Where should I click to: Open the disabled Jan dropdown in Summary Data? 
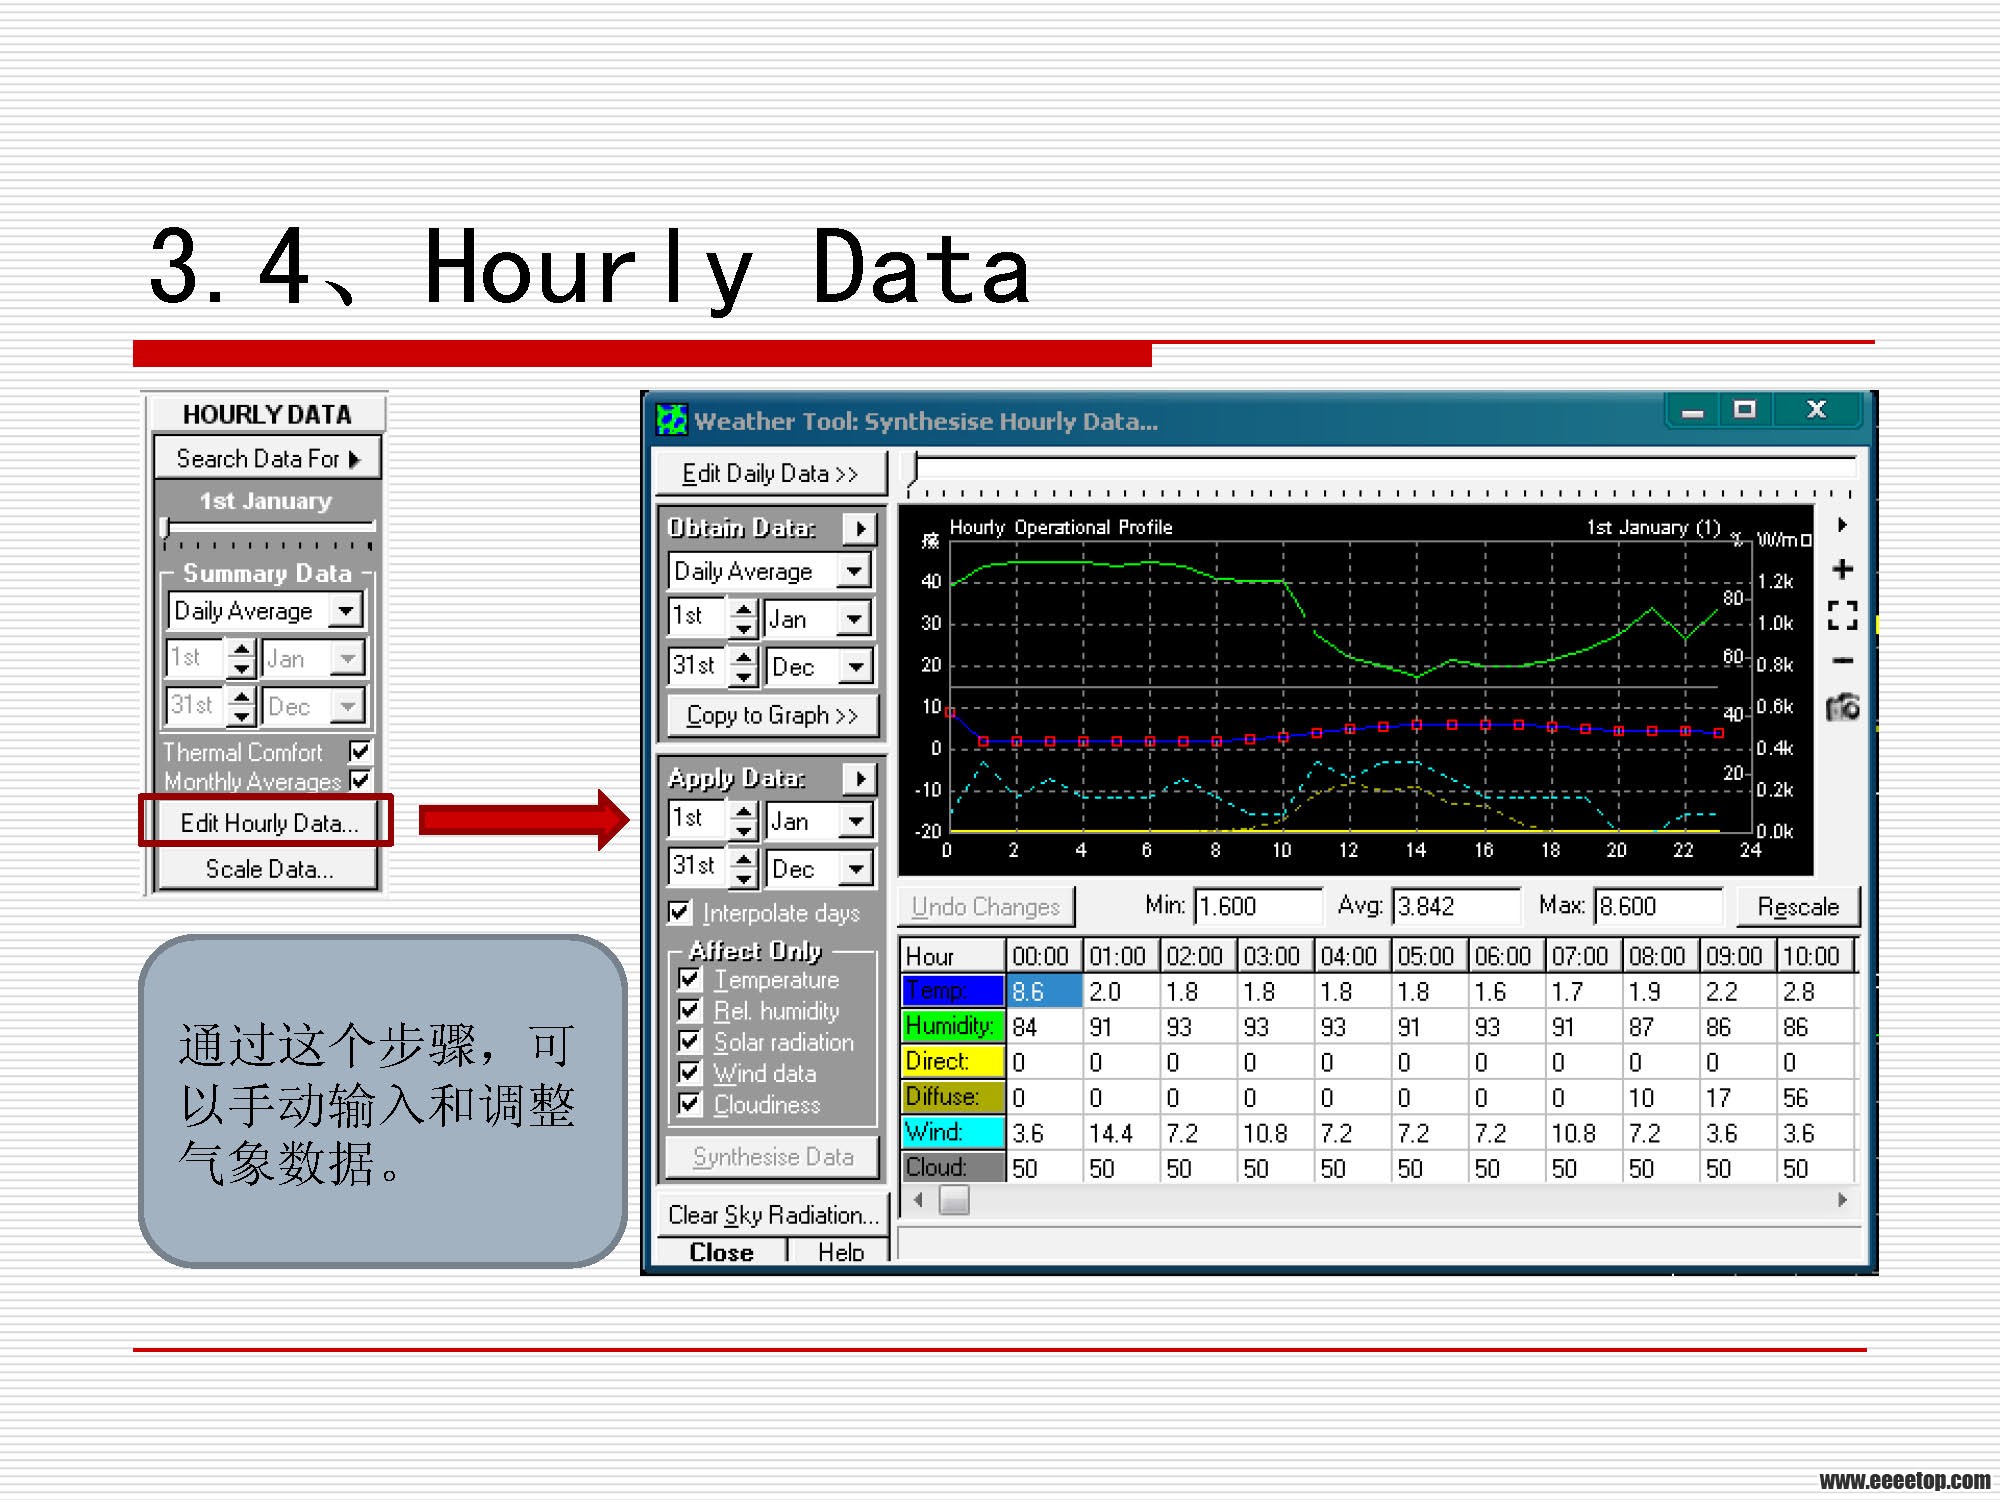click(x=347, y=658)
